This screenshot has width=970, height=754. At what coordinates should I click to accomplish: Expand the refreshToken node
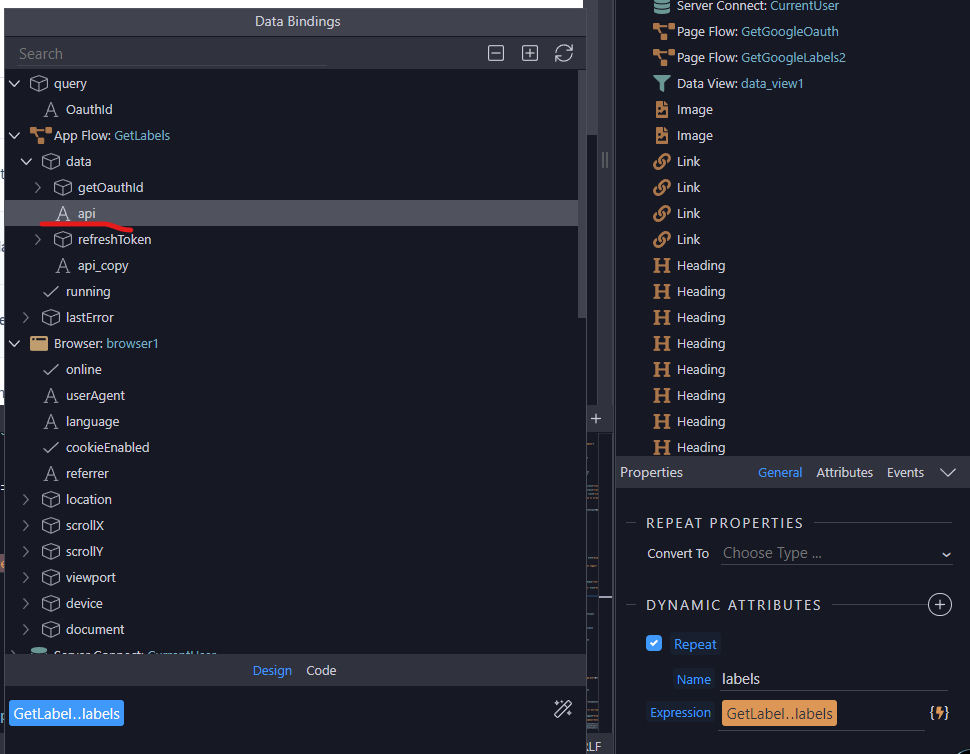pos(38,240)
